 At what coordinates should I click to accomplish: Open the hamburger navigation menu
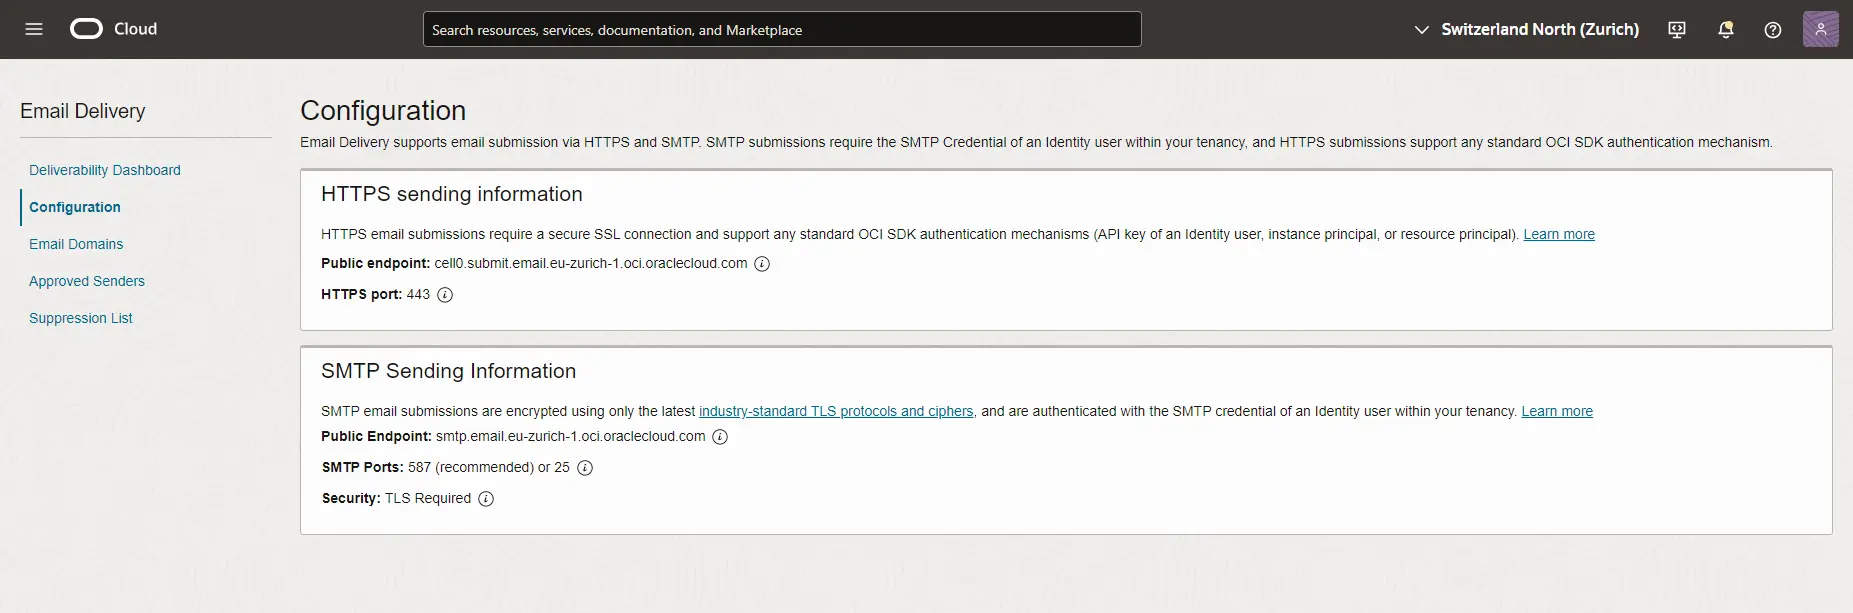pyautogui.click(x=34, y=29)
